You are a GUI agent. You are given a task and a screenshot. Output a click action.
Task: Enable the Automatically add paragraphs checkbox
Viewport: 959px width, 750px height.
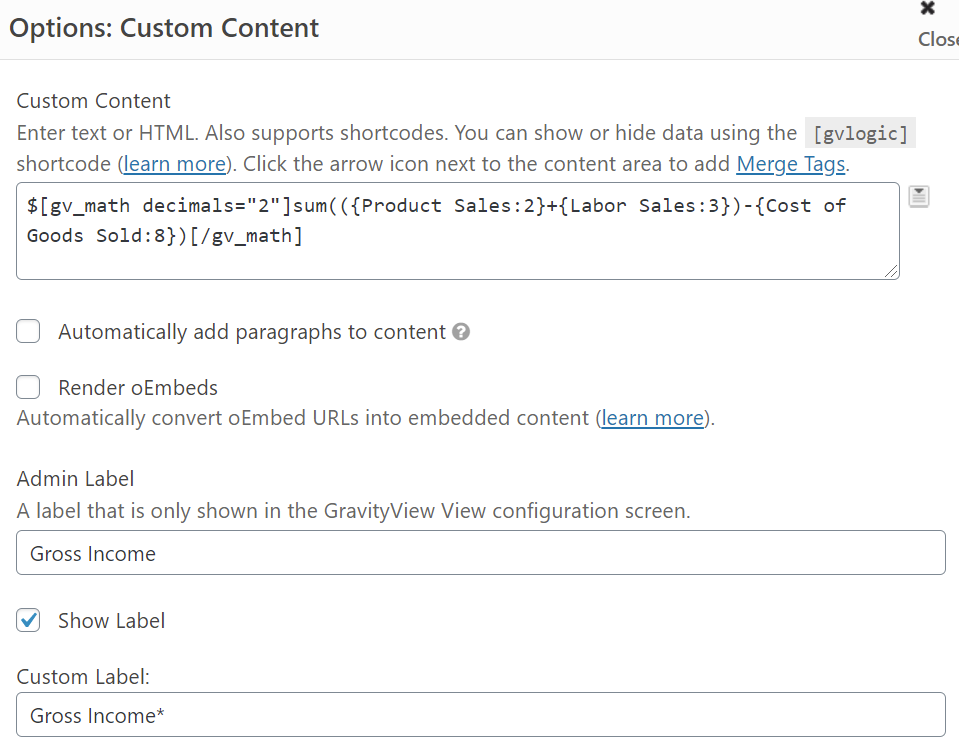coord(28,332)
